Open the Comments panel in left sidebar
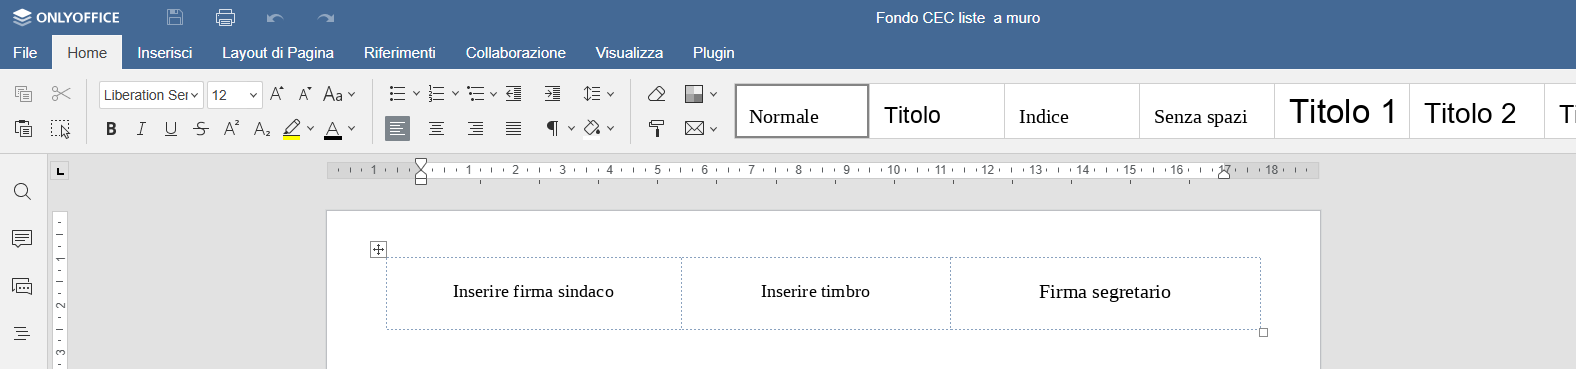The width and height of the screenshot is (1576, 369). tap(22, 239)
